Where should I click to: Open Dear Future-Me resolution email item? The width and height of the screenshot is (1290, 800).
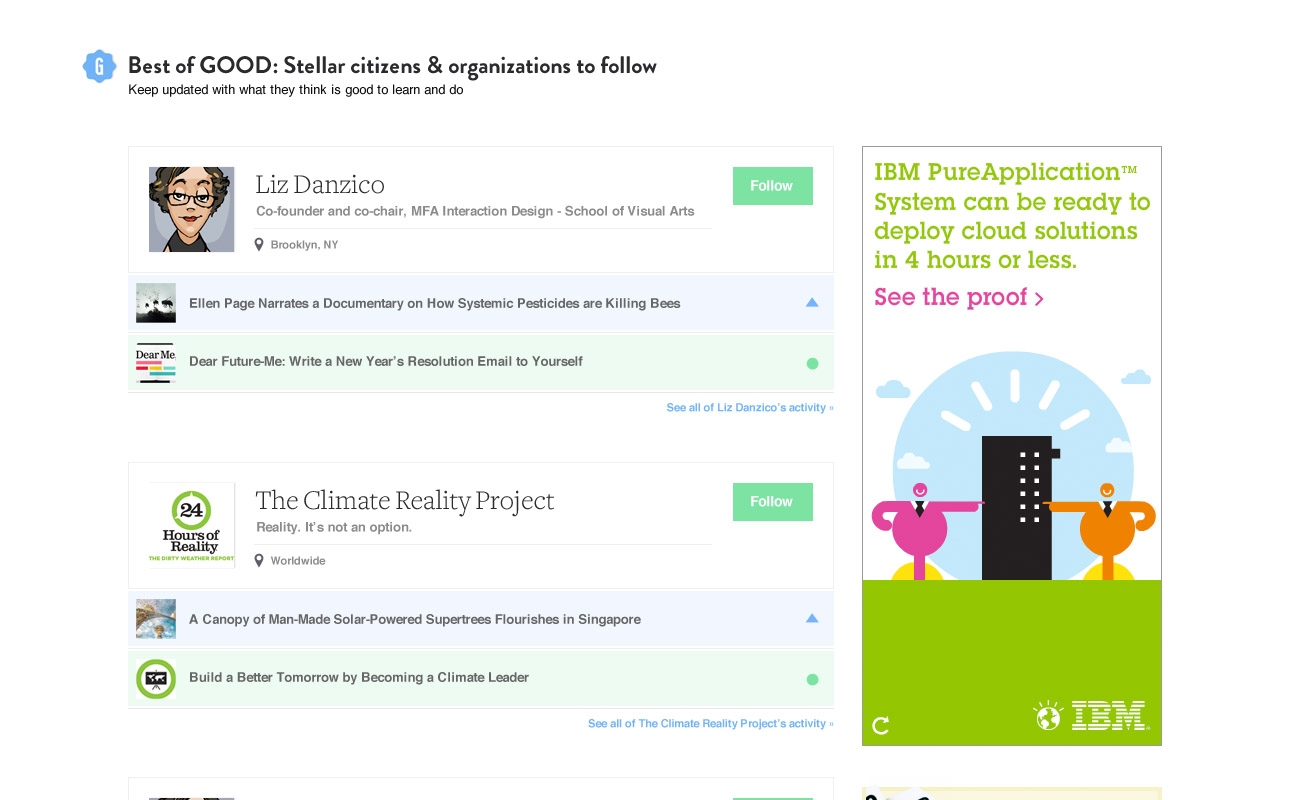(386, 361)
